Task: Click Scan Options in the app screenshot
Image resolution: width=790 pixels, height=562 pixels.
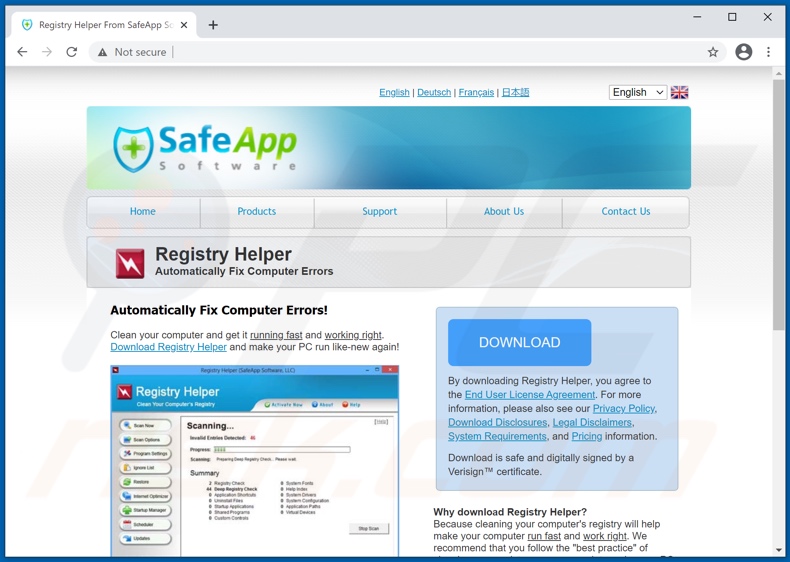Action: 145,440
